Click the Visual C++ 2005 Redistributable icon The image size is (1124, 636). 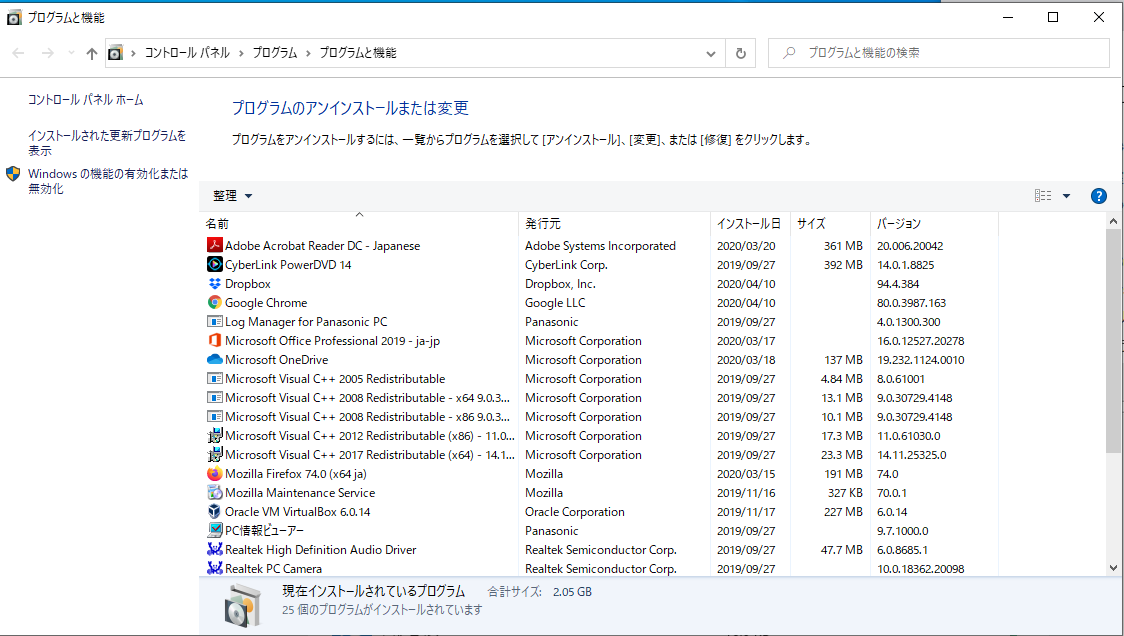[x=214, y=379]
